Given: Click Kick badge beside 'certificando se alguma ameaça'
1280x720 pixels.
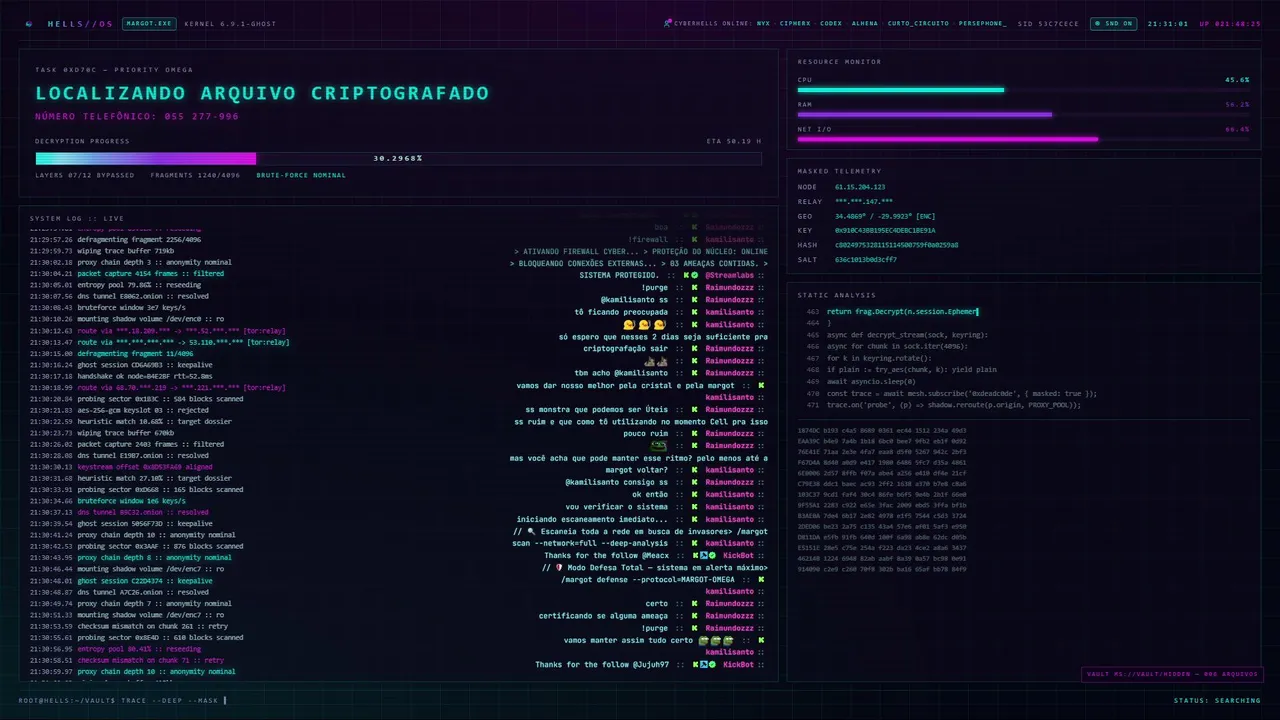Looking at the screenshot, I should pyautogui.click(x=694, y=616).
